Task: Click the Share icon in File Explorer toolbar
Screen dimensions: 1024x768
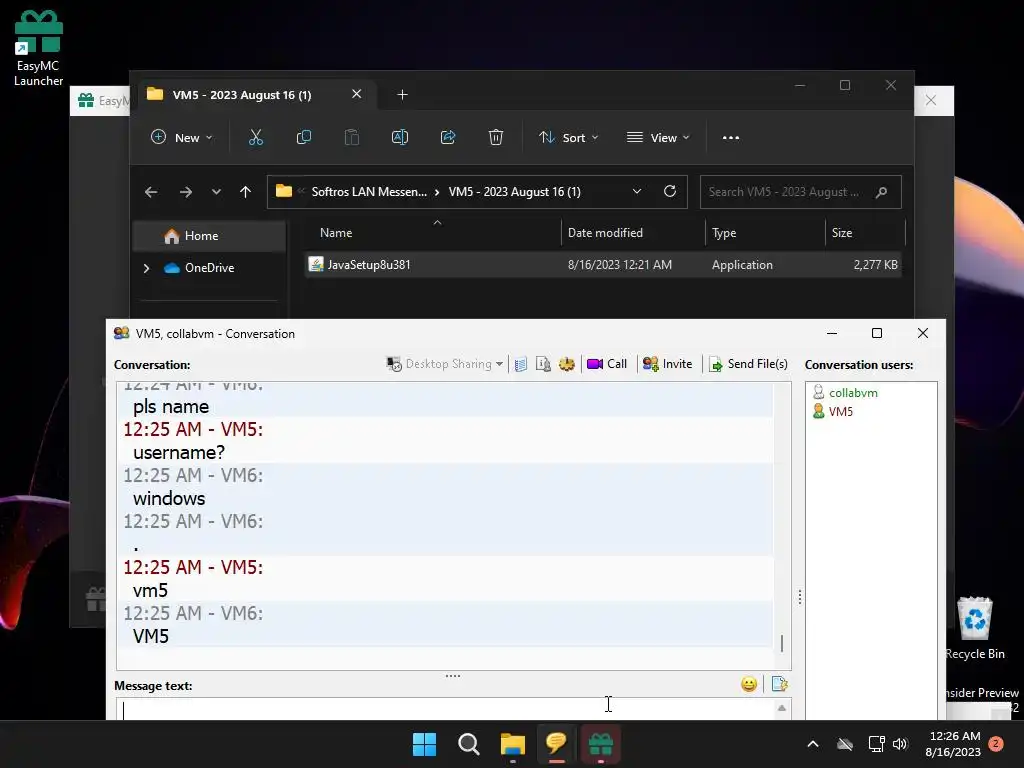Action: 448,137
